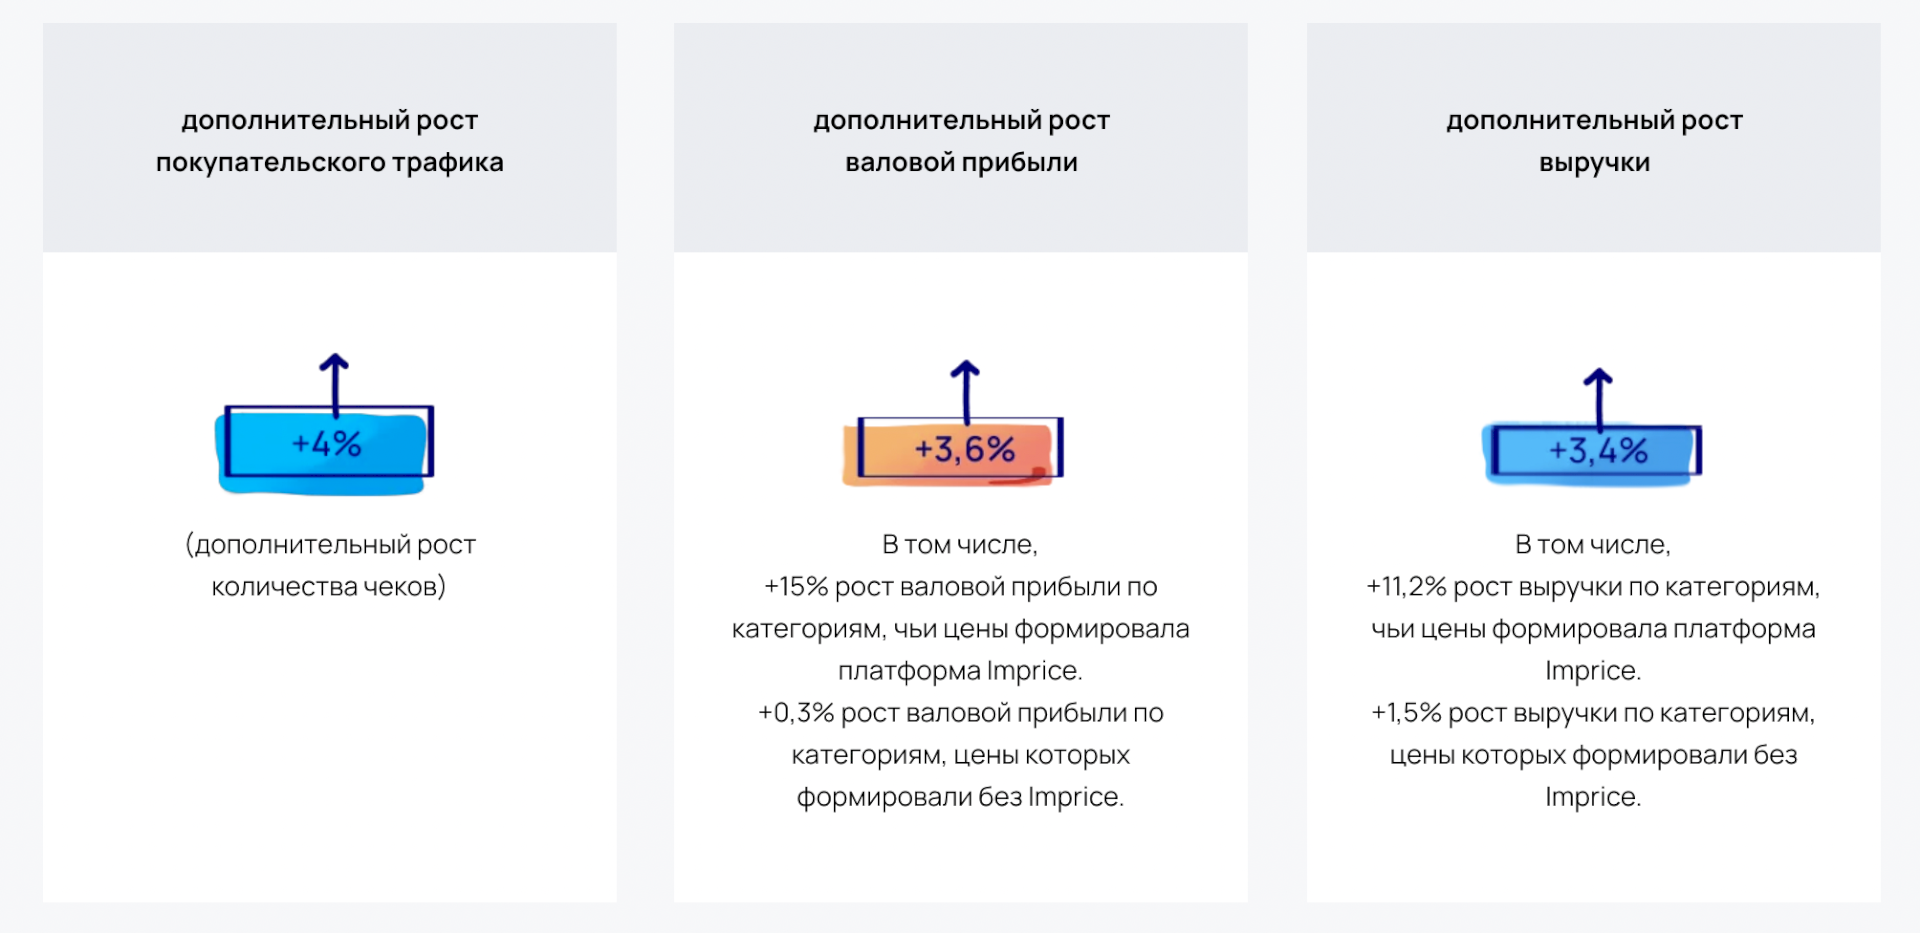Click the gray header of the traffic card
This screenshot has width=1920, height=933.
pos(330,138)
